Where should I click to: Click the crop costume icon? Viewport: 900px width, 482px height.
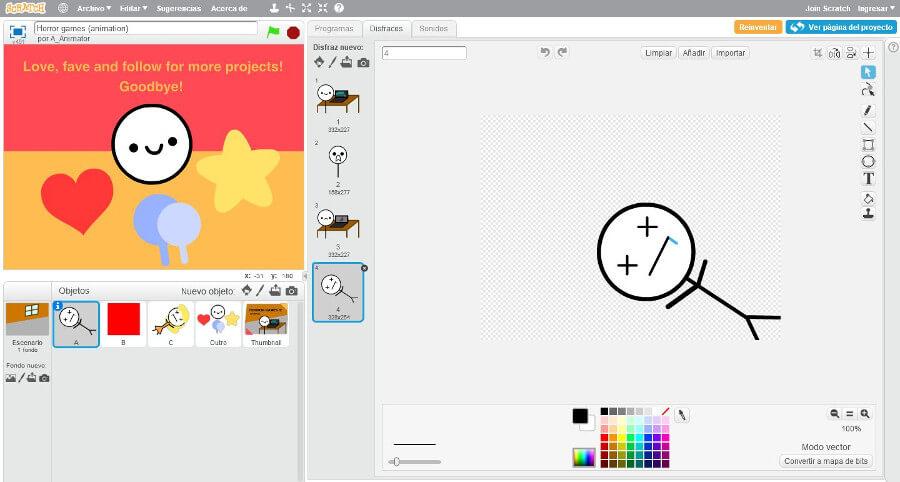817,53
